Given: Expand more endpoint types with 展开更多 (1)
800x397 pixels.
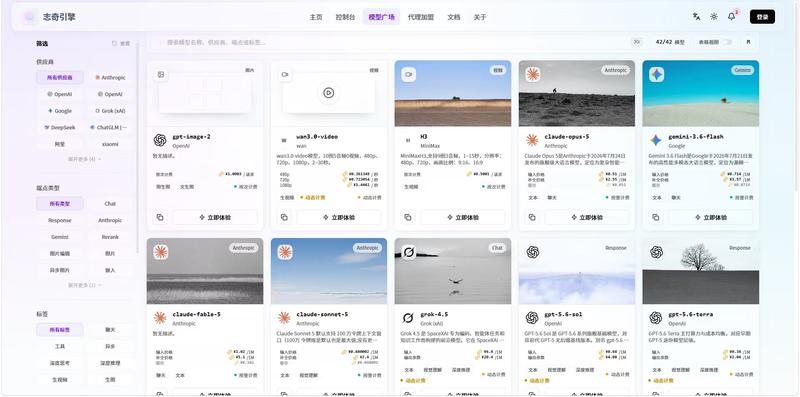Looking at the screenshot, I should [85, 285].
